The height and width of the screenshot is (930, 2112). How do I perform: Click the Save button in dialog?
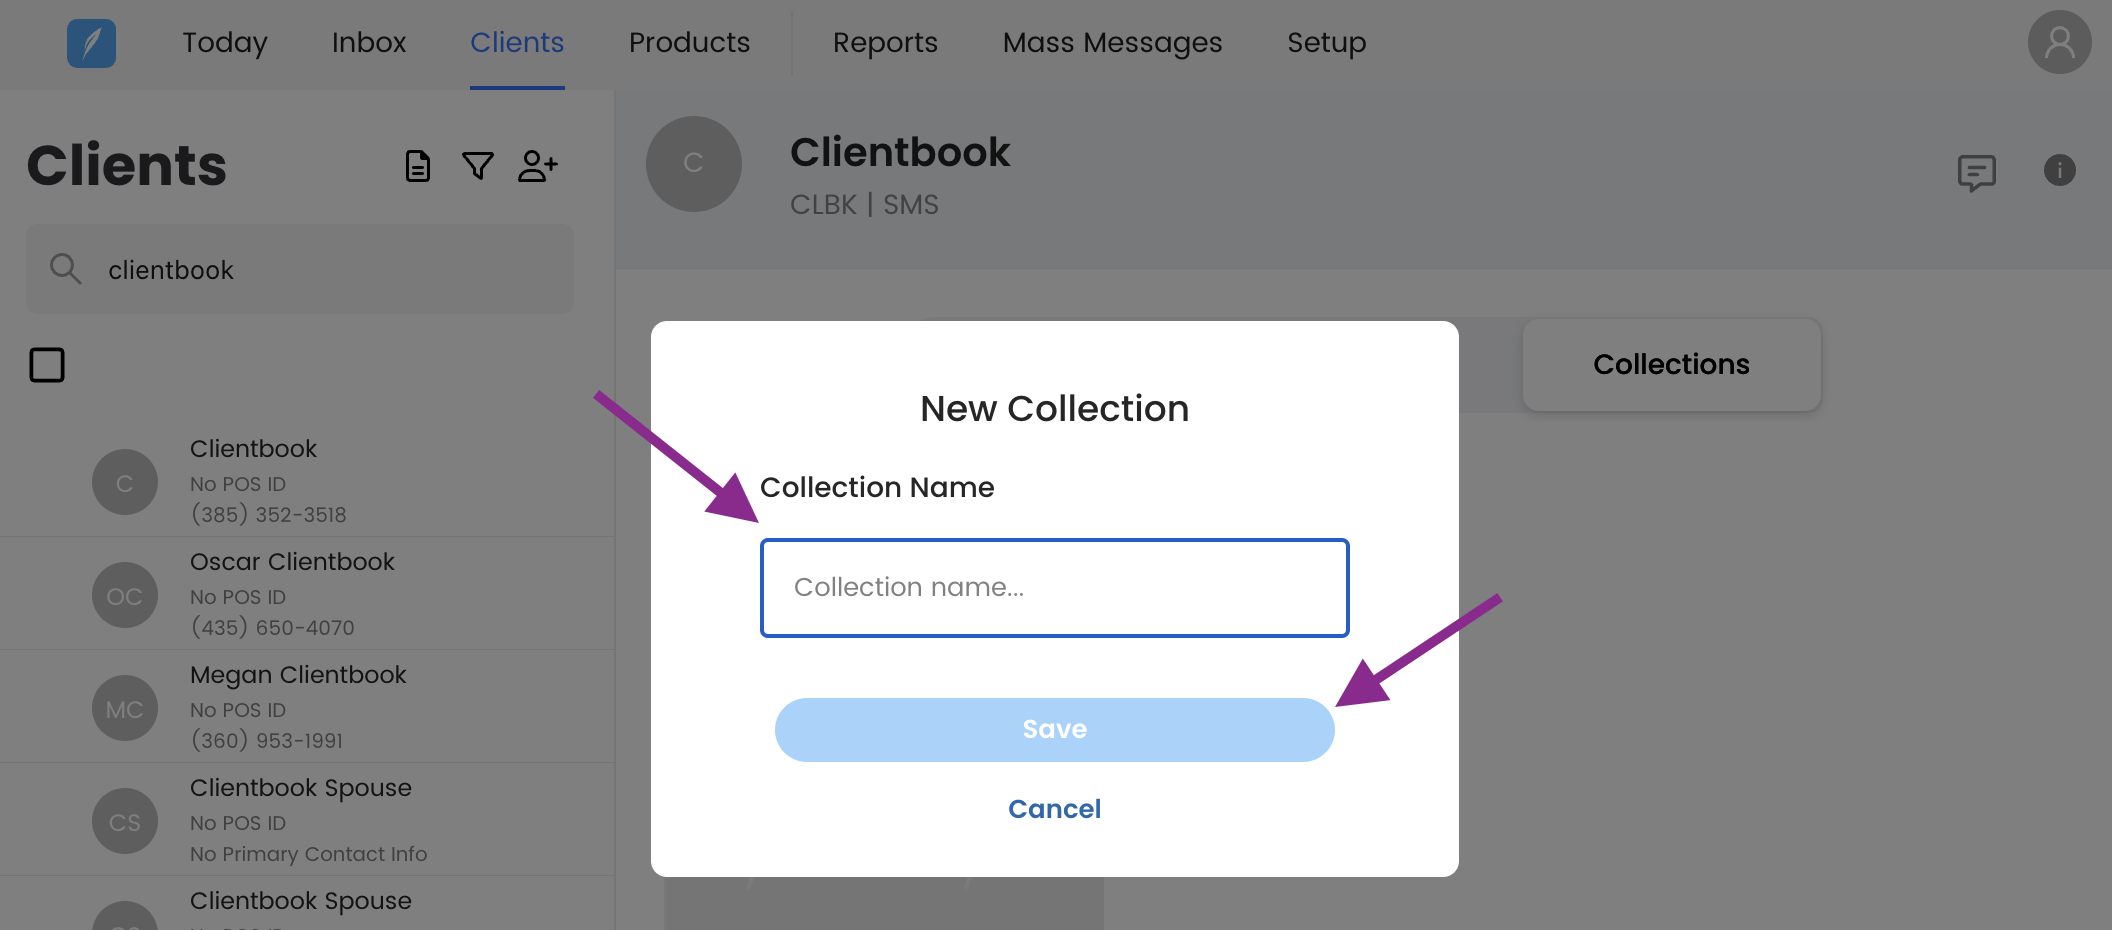pos(1054,730)
